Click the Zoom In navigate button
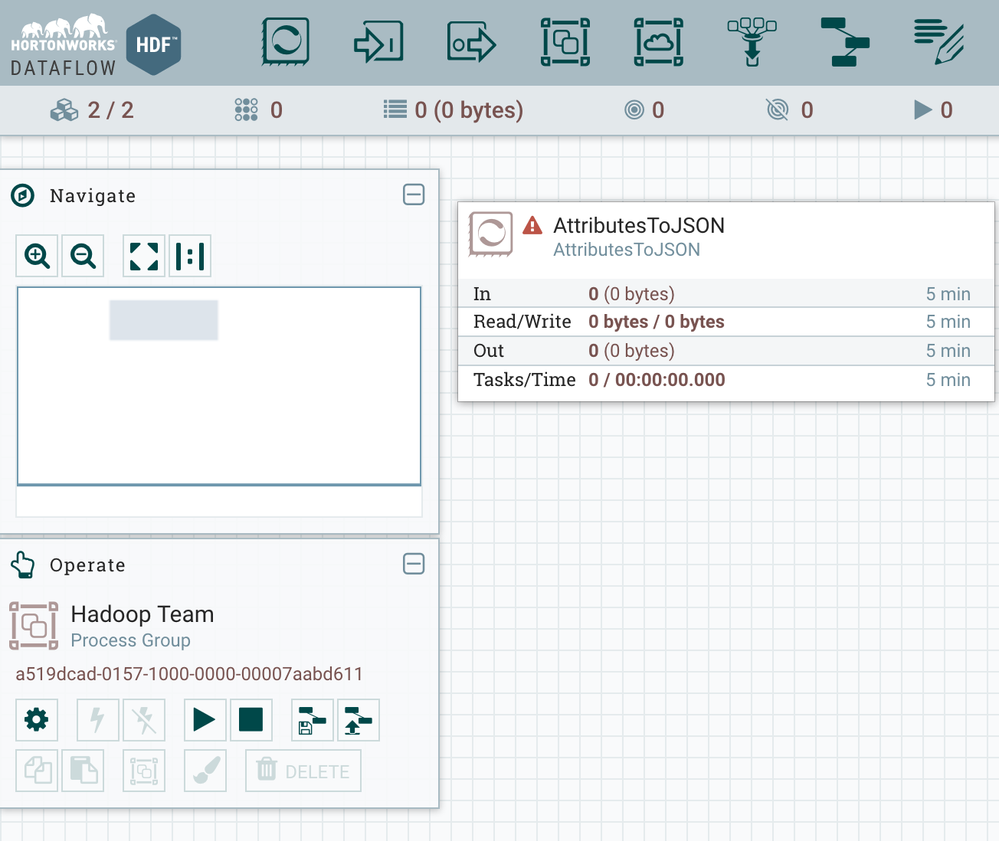The image size is (999, 841). tap(37, 256)
